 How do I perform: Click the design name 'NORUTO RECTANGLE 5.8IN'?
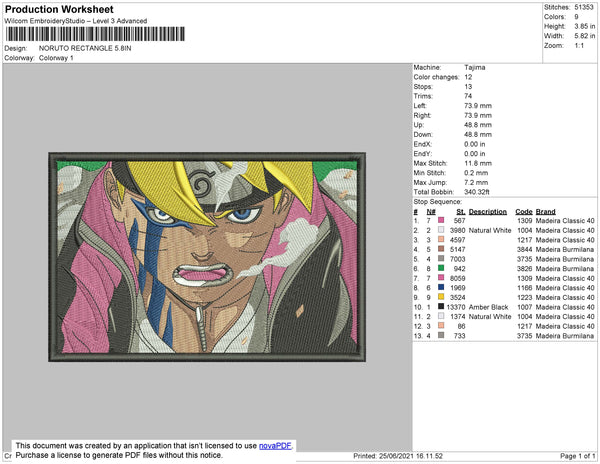85,48
